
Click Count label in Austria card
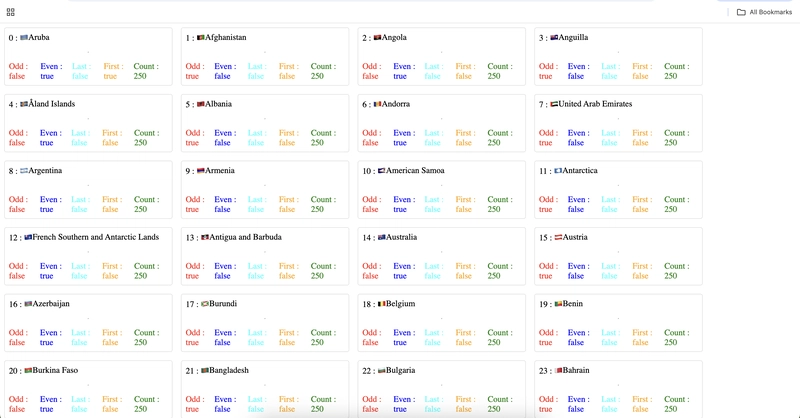click(677, 266)
